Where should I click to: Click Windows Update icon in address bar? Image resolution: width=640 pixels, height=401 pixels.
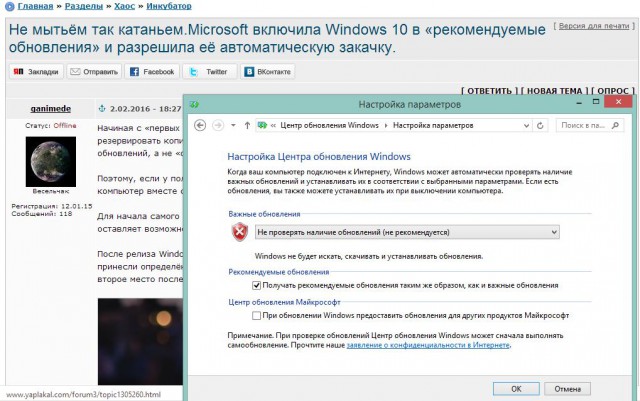tap(262, 125)
